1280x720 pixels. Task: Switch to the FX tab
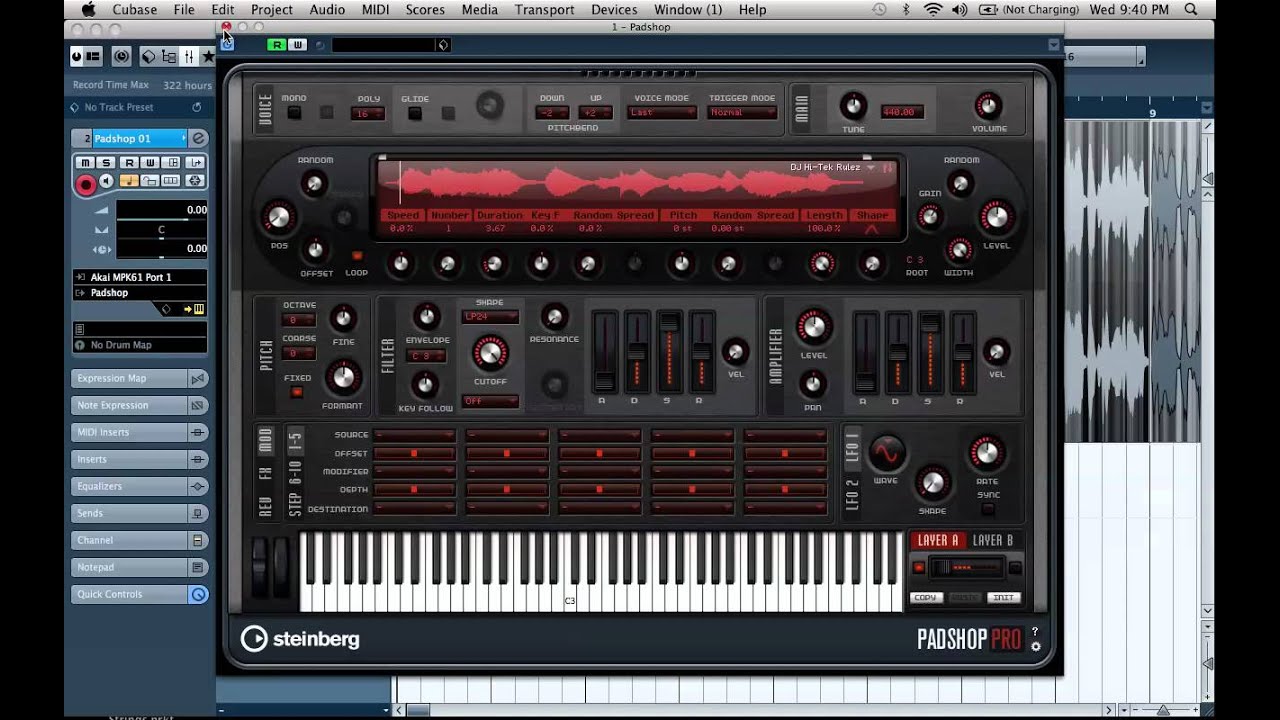coord(266,473)
